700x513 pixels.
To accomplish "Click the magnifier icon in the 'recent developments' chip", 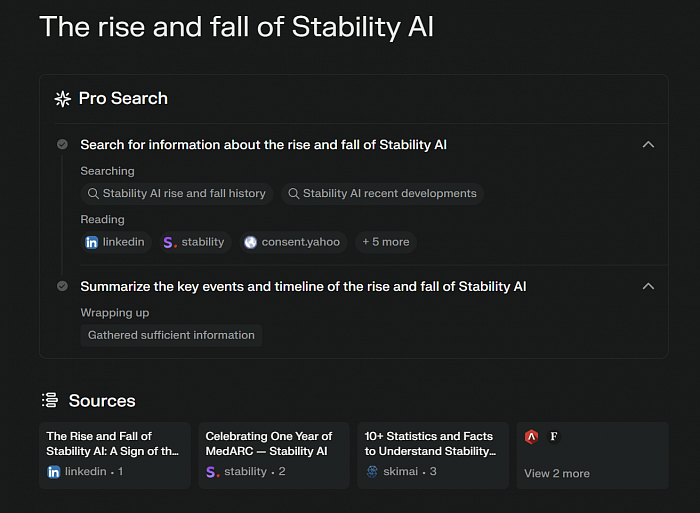I will pyautogui.click(x=293, y=193).
